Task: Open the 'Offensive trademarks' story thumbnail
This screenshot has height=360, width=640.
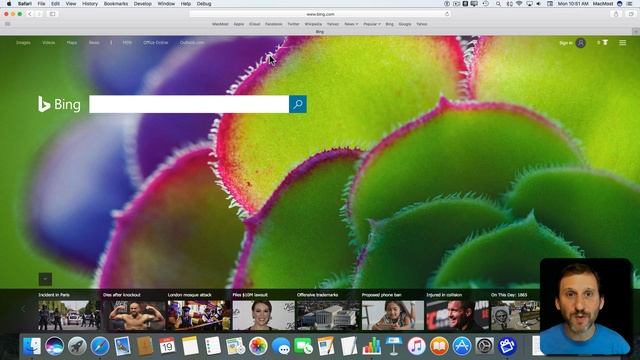Action: click(x=328, y=315)
